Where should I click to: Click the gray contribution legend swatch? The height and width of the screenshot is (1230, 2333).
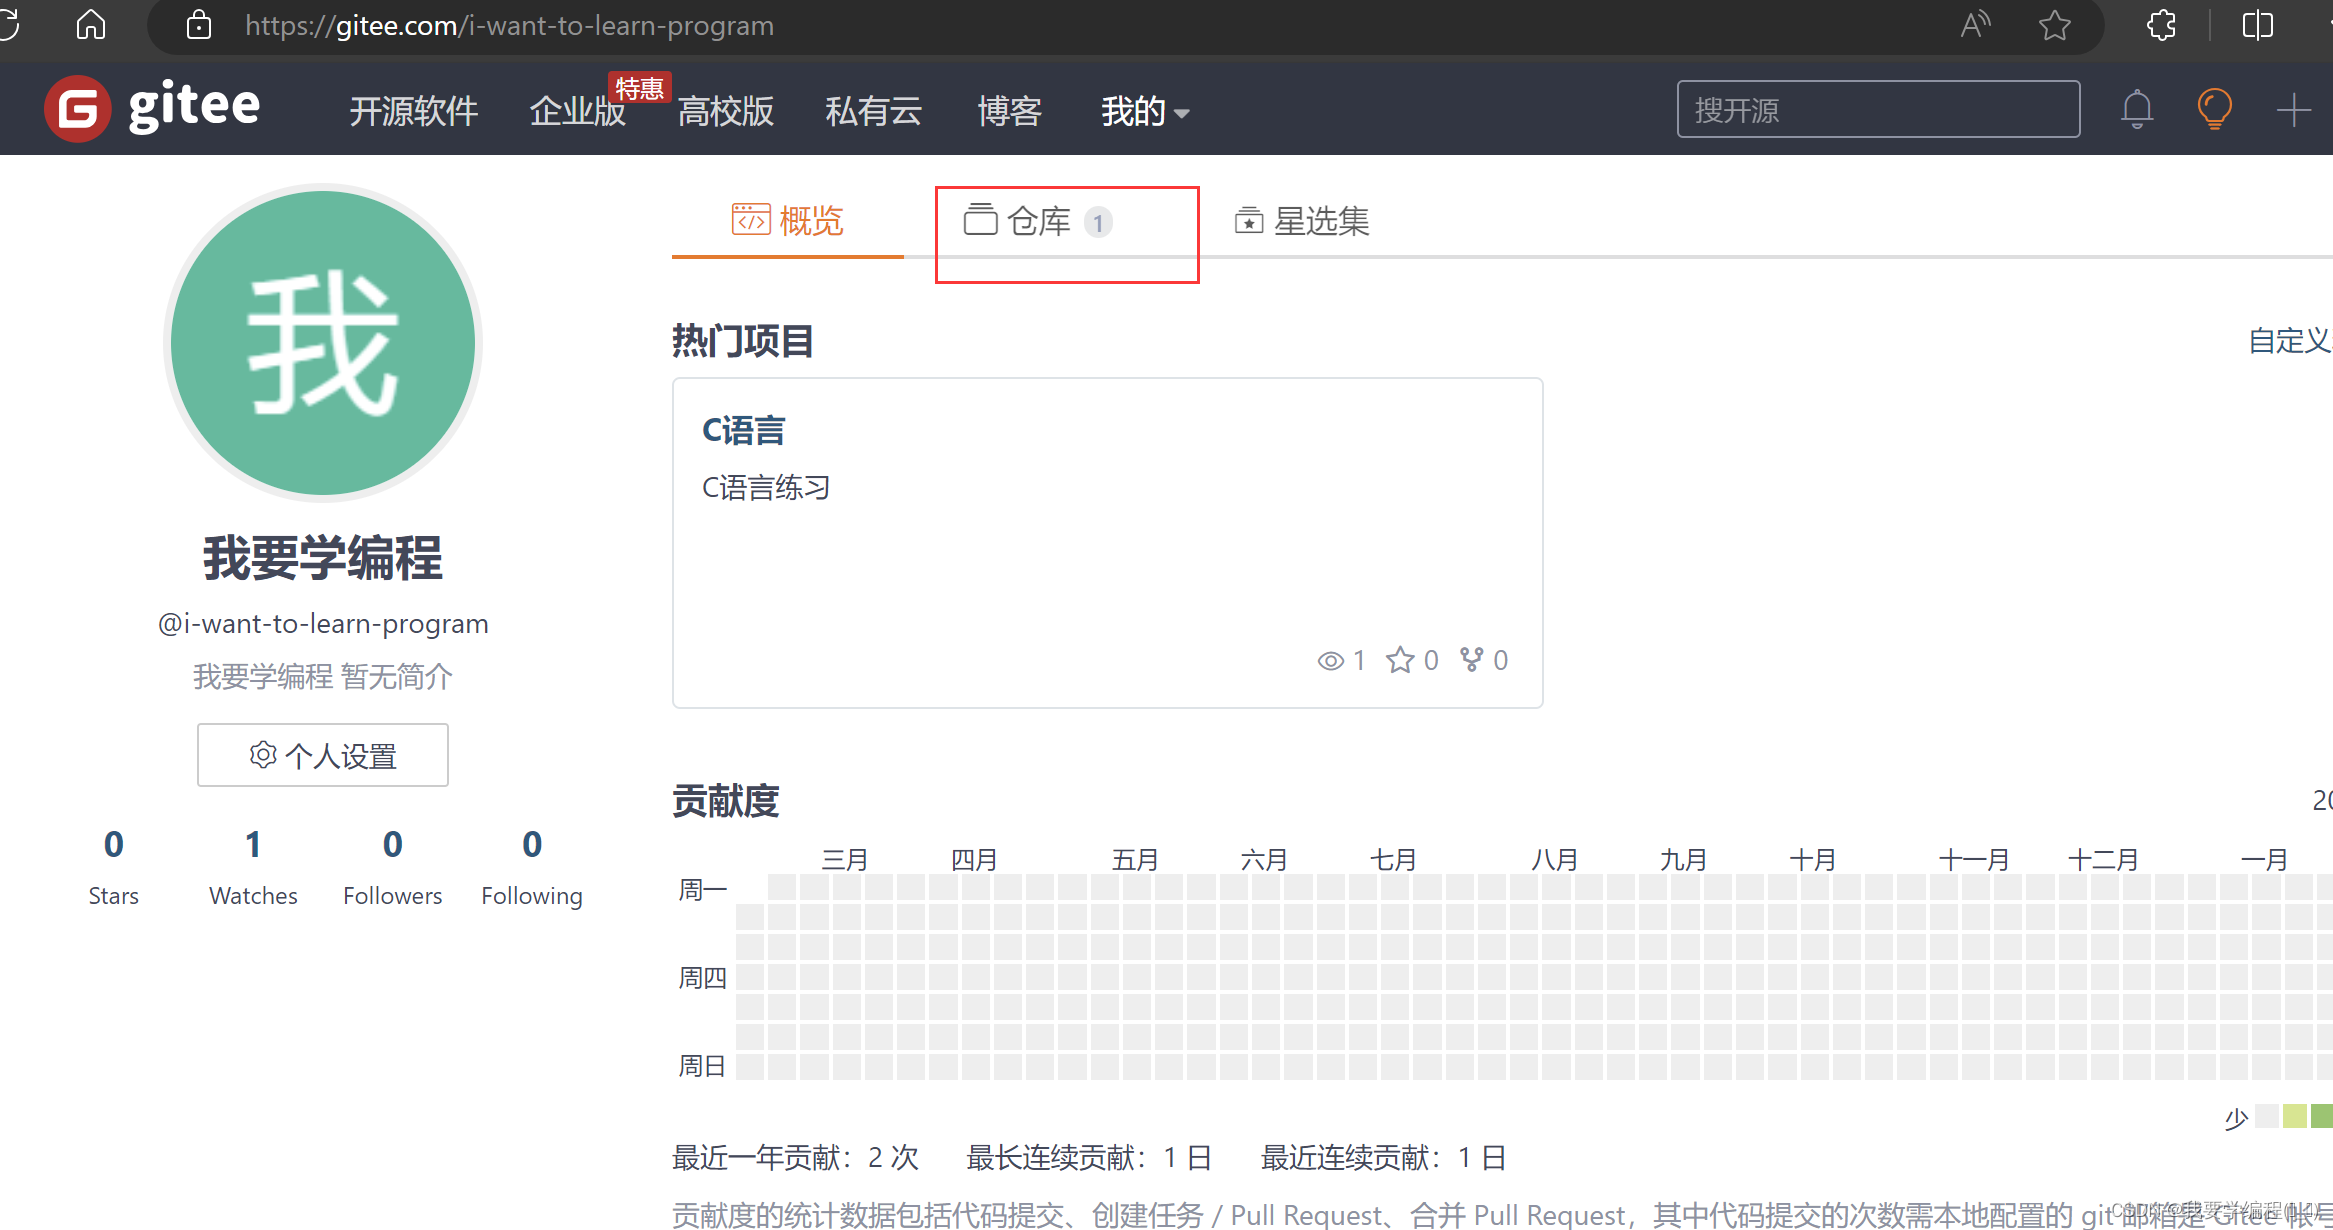pyautogui.click(x=2267, y=1115)
